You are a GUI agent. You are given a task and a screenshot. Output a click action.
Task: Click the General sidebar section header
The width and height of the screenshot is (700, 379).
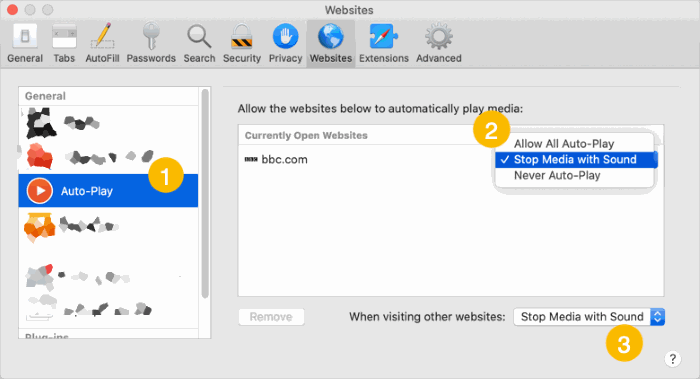click(45, 96)
